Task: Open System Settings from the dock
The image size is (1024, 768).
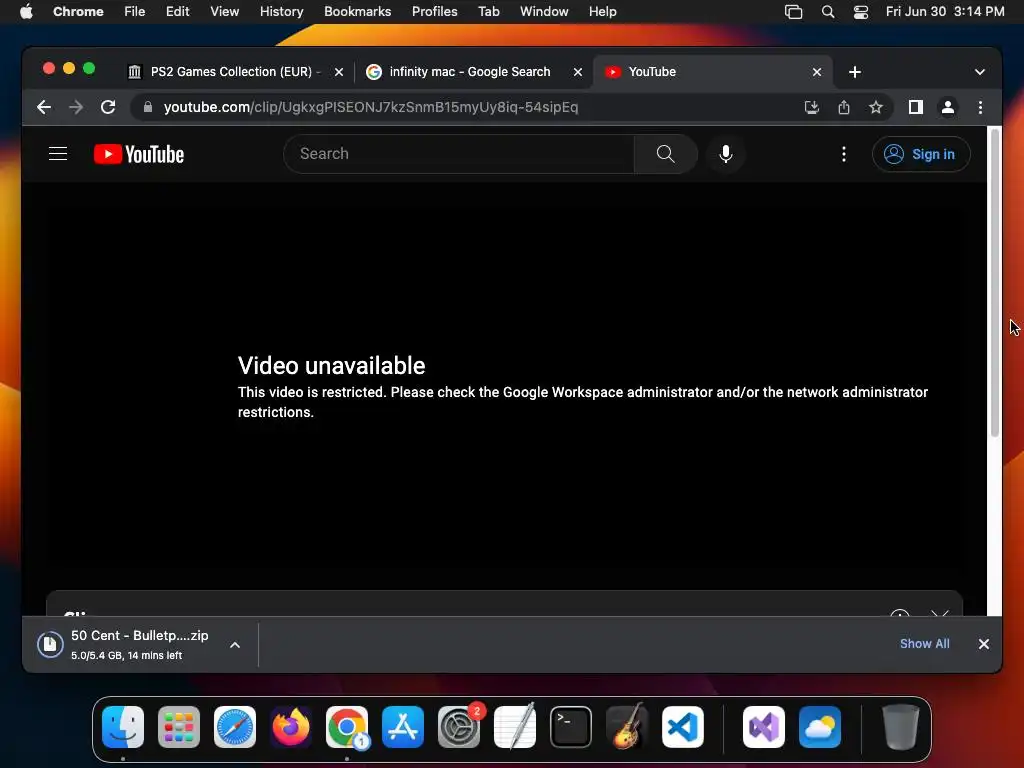Action: (459, 727)
